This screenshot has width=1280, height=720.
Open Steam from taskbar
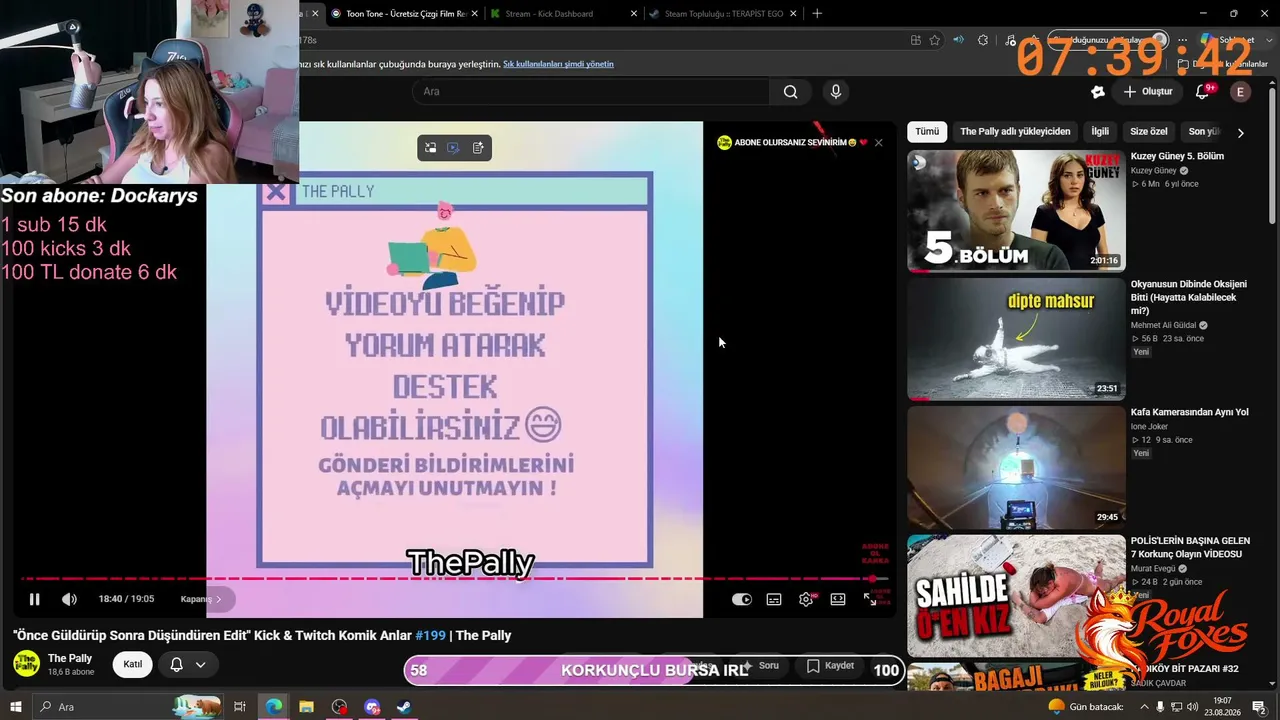point(403,707)
